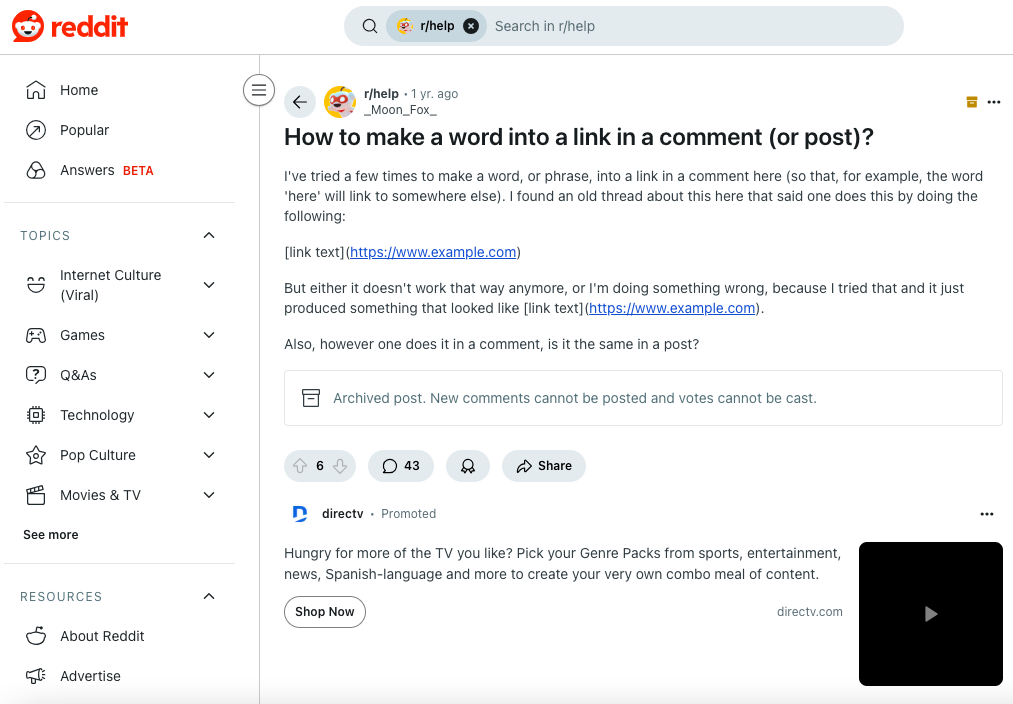
Task: Click the Search in r/help field
Action: tap(690, 26)
